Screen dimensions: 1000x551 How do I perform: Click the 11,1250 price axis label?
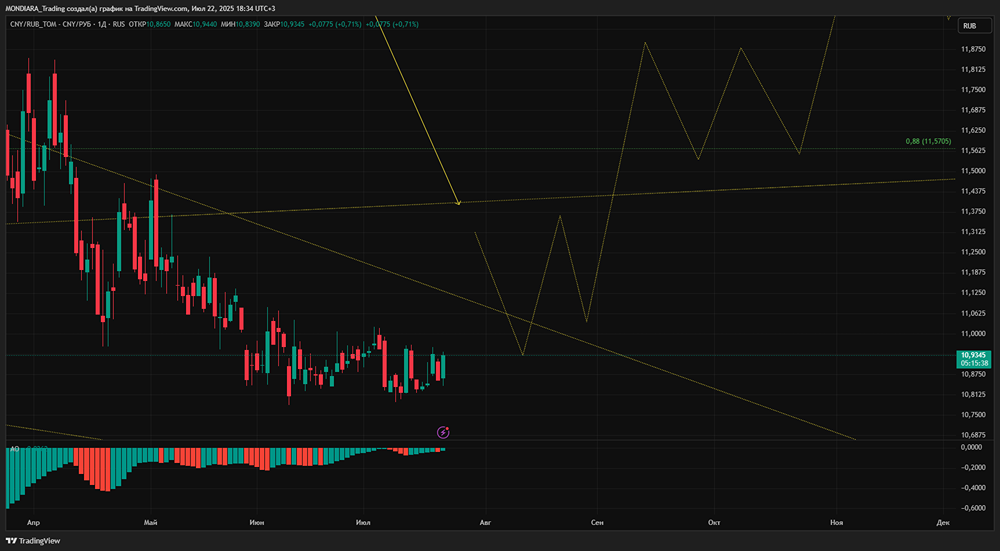tap(973, 293)
